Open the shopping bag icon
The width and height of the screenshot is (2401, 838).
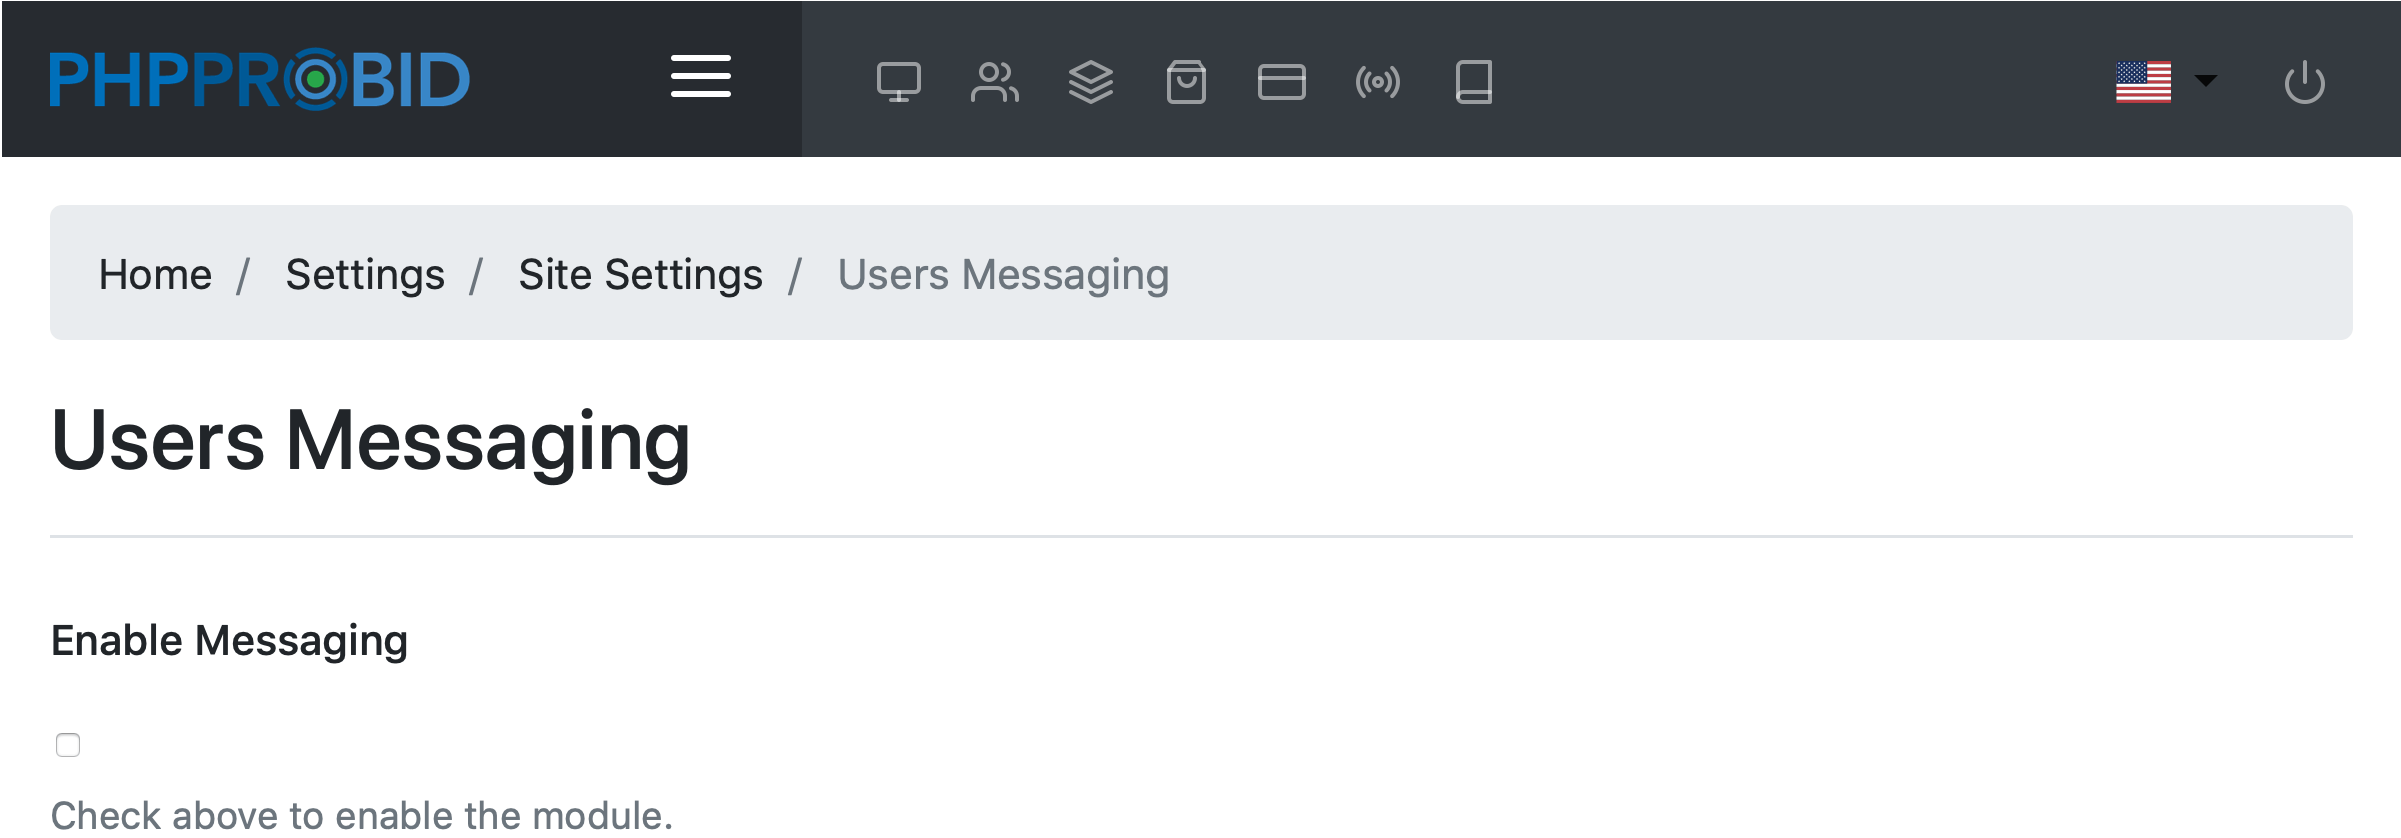1186,82
